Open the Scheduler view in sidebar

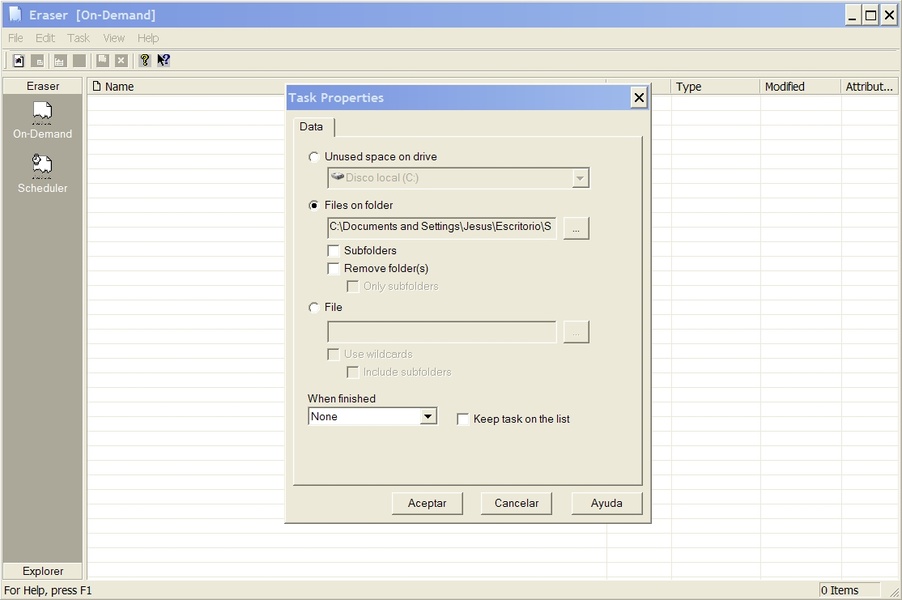point(42,173)
